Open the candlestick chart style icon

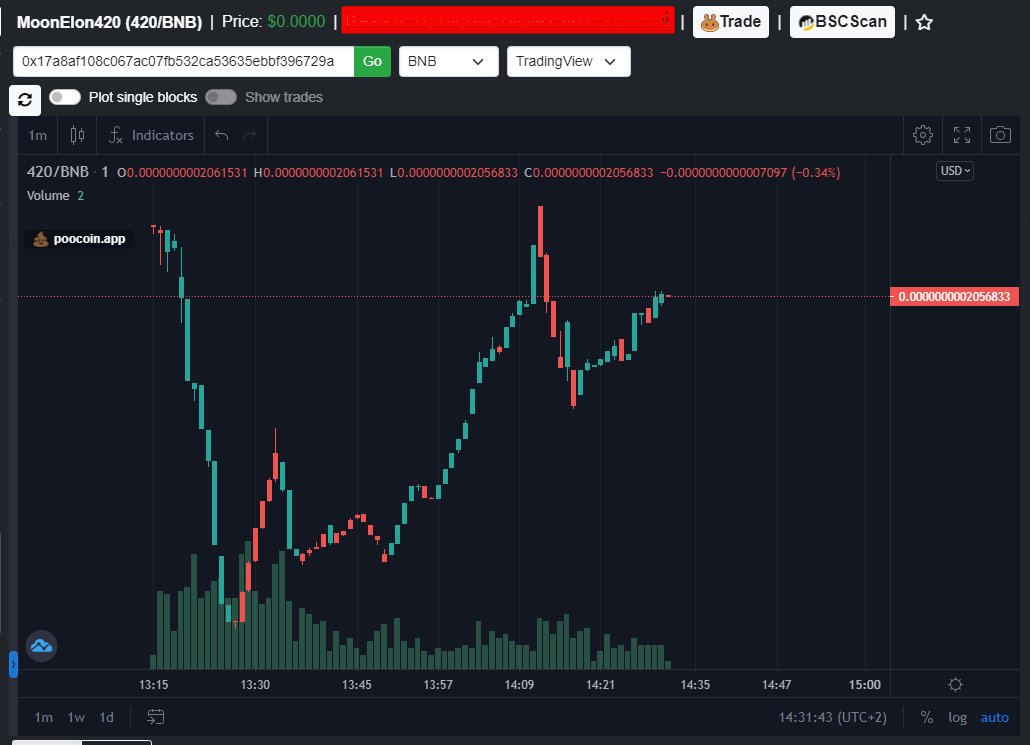pos(77,135)
